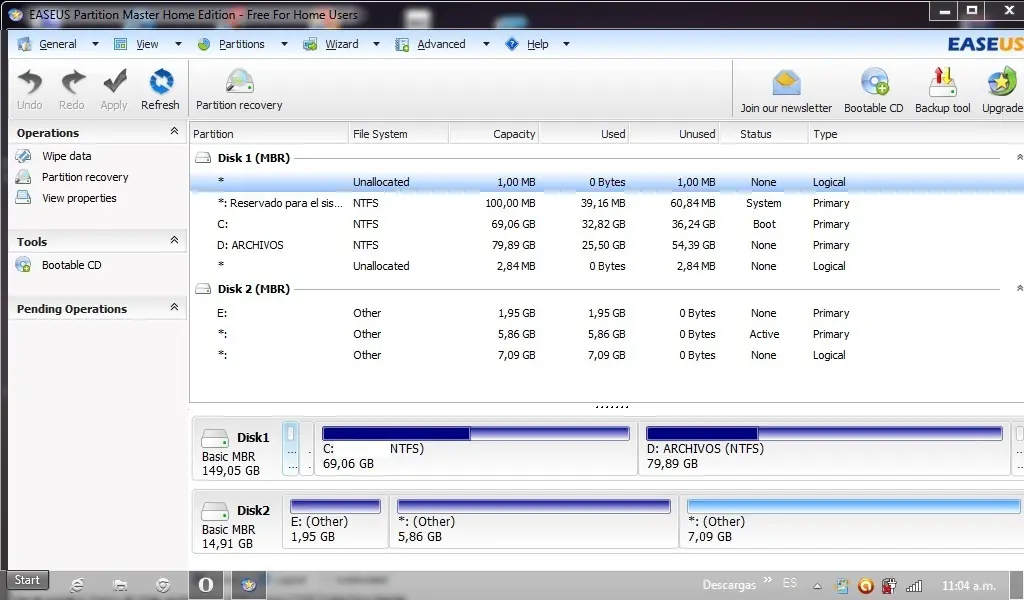Click the EASEUS logo
Viewport: 1024px width, 600px height.
[x=985, y=44]
